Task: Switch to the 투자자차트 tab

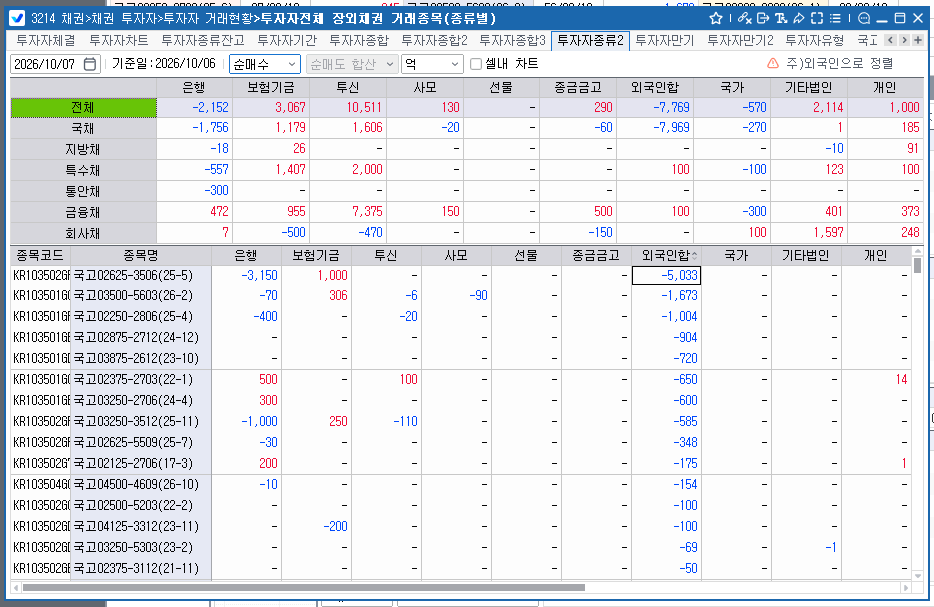Action: coord(119,40)
